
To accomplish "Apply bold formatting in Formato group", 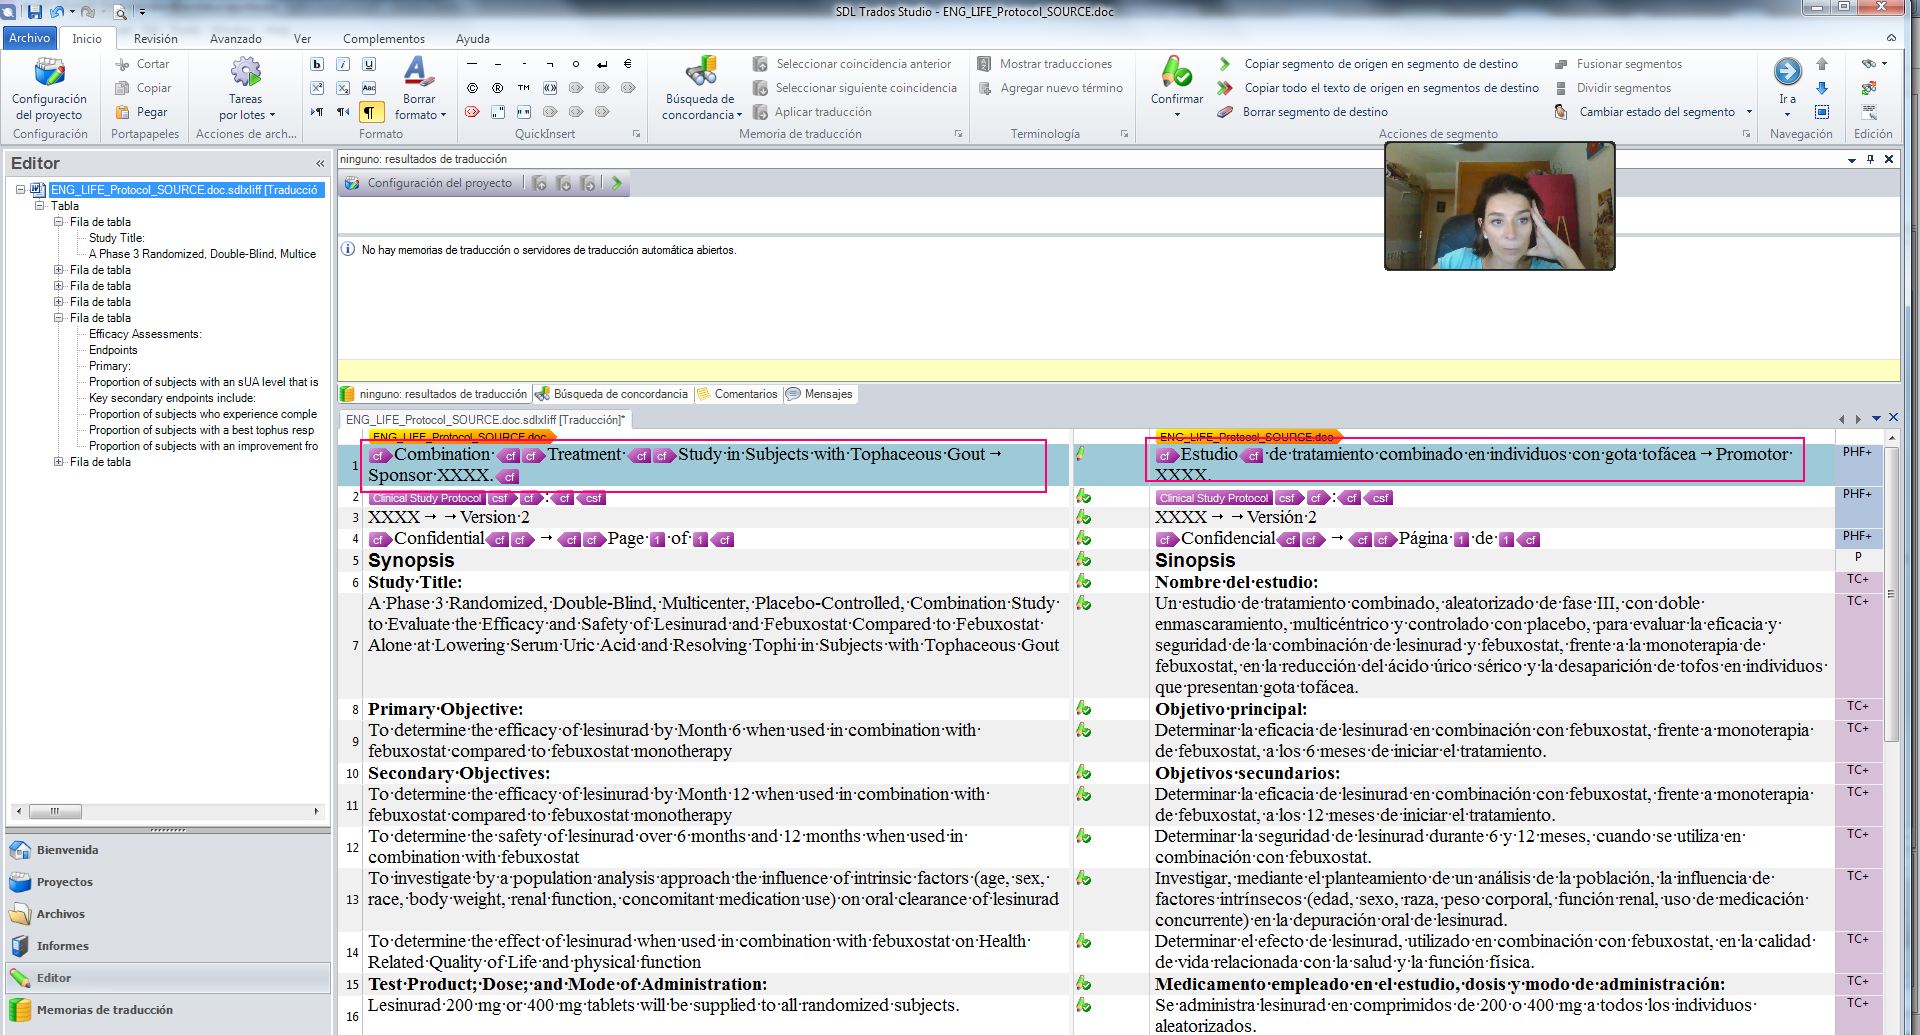I will tap(317, 64).
